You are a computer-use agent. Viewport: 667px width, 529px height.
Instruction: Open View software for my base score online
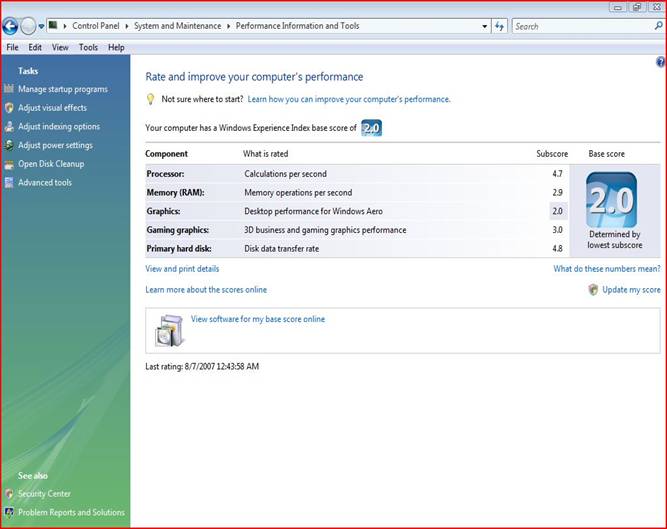tap(258, 319)
